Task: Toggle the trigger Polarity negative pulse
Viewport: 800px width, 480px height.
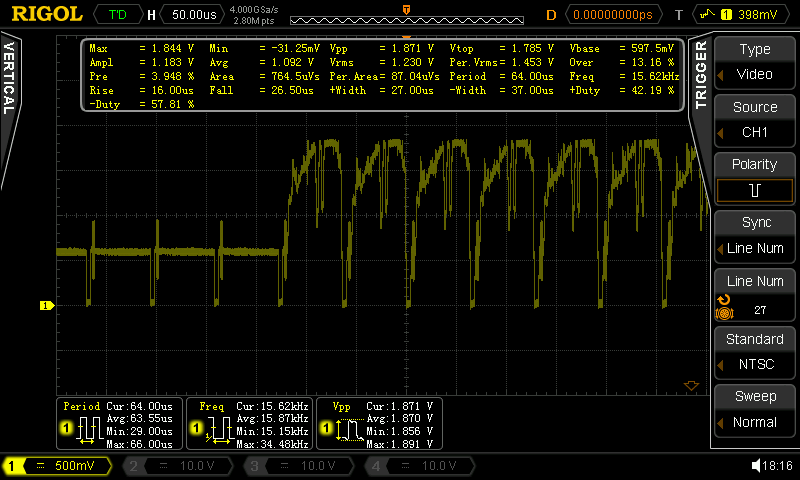Action: pyautogui.click(x=755, y=178)
